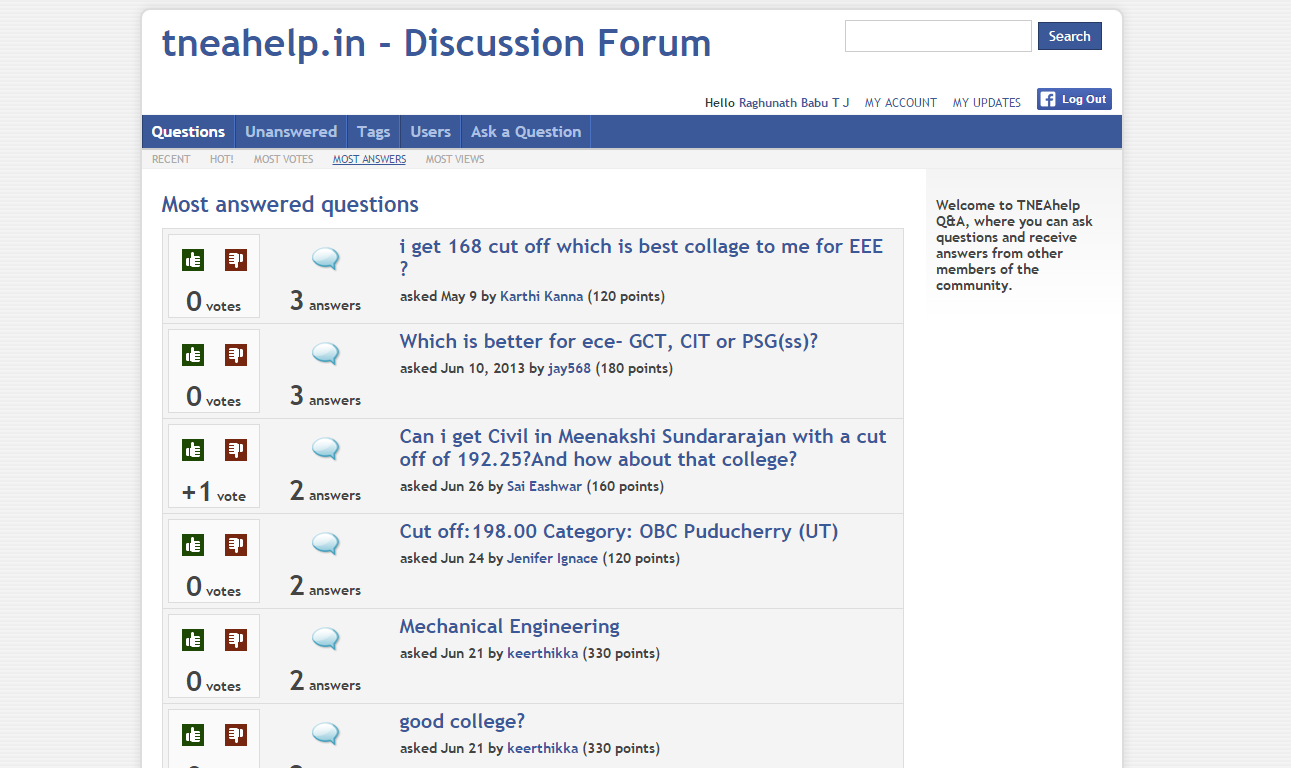
Task: View Karthi Kanna's user profile
Action: (x=541, y=296)
